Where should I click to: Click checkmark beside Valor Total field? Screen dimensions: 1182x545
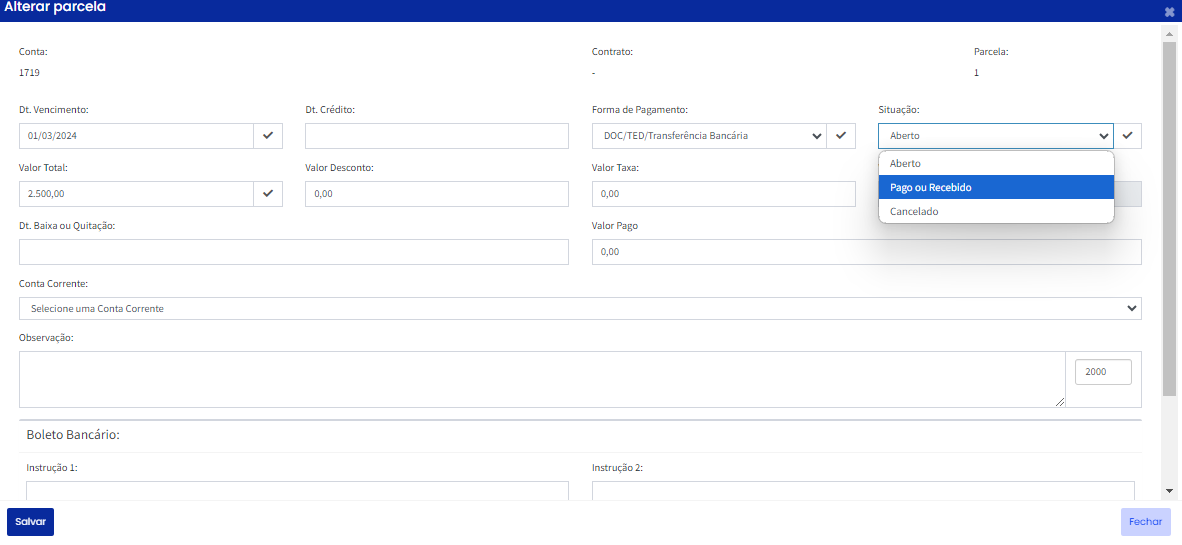coord(268,194)
